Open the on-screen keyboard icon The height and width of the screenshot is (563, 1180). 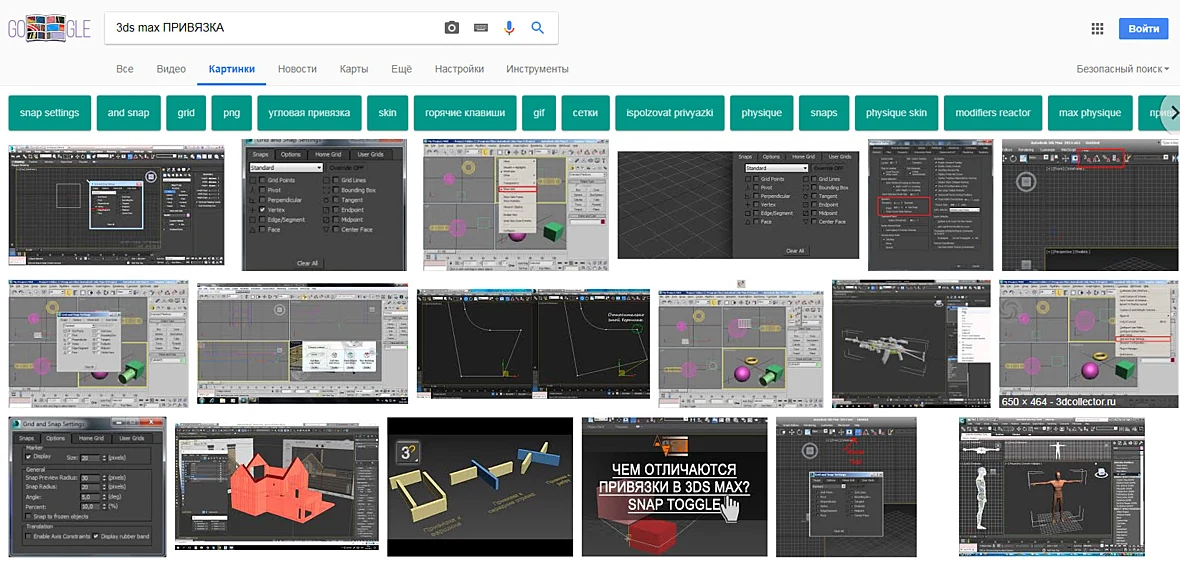481,28
